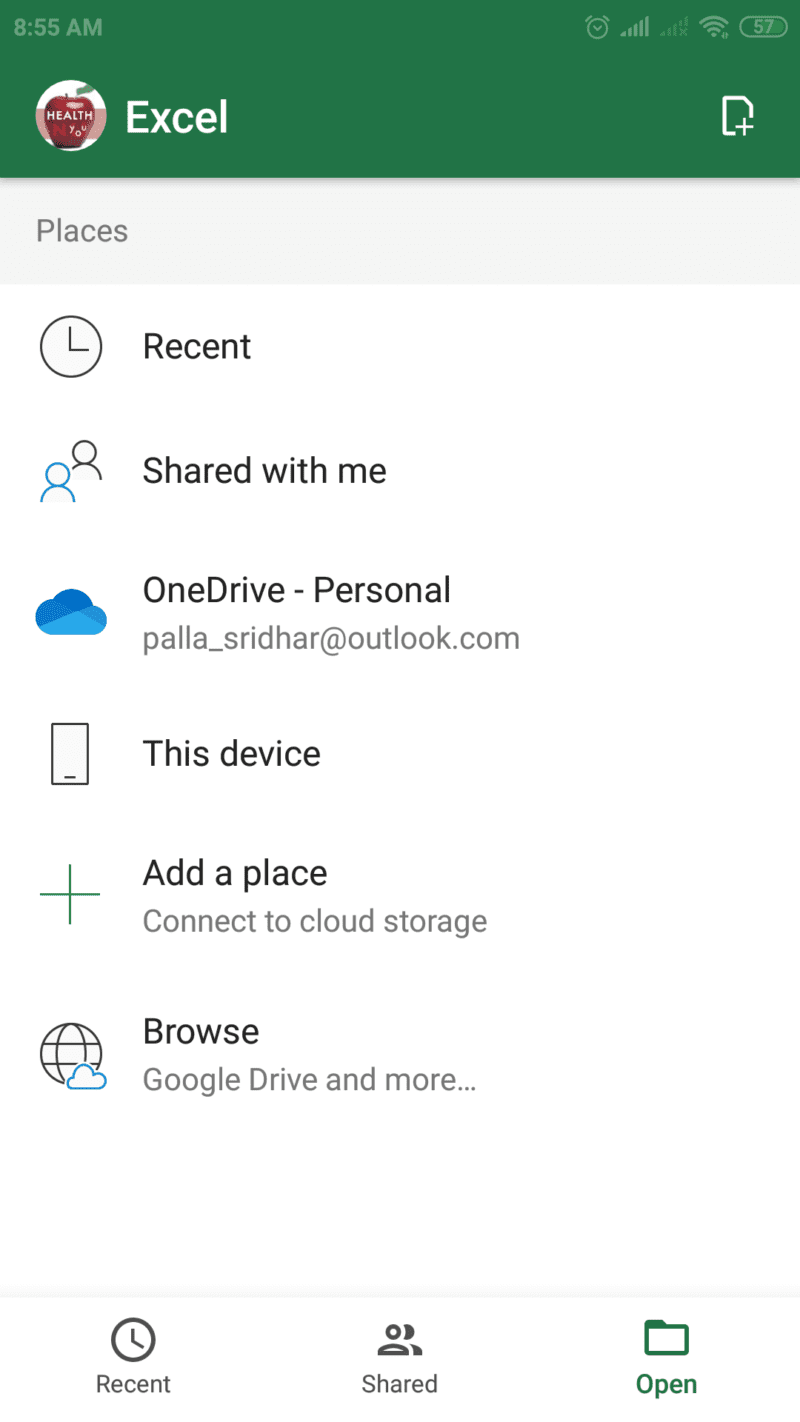Tap the Browse globe icon
The image size is (800, 1422).
pos(71,1055)
